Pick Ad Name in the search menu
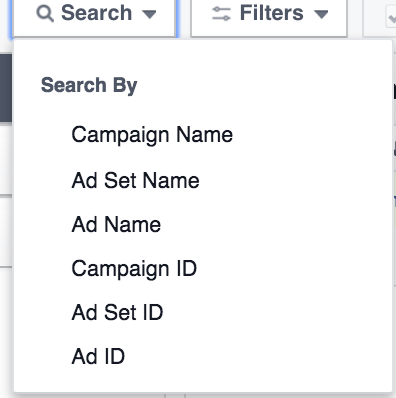396x398 pixels. (x=116, y=224)
